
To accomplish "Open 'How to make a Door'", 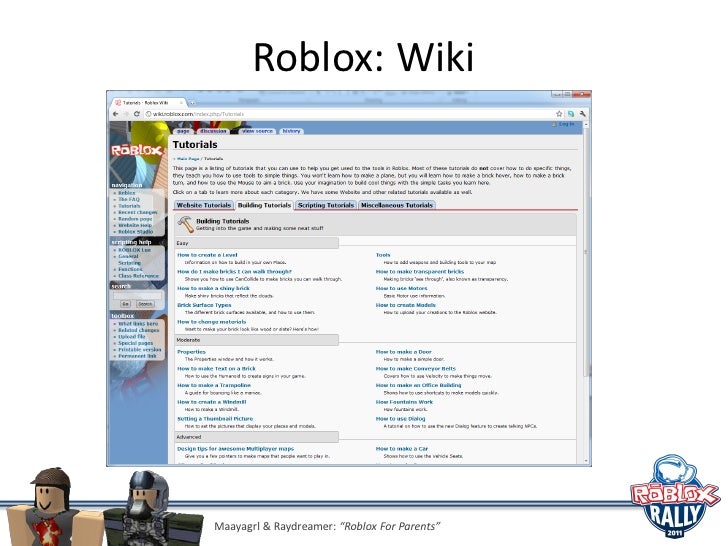I will [x=403, y=352].
